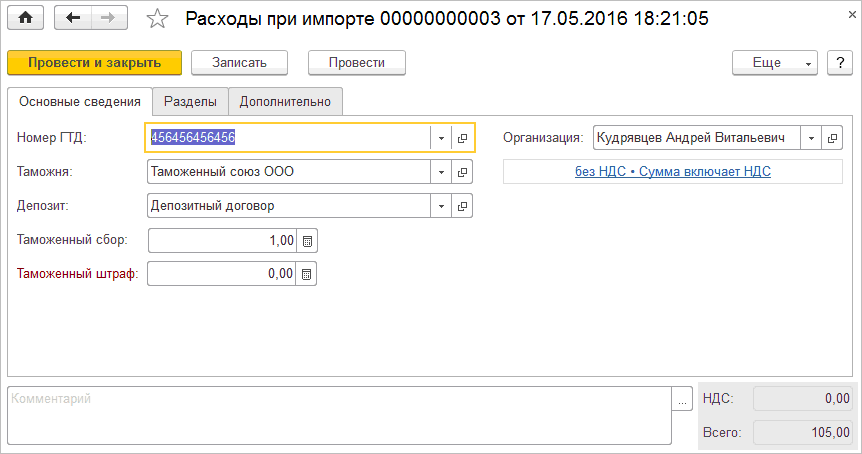Open the Организация record form icon
The width and height of the screenshot is (862, 454).
[x=832, y=138]
